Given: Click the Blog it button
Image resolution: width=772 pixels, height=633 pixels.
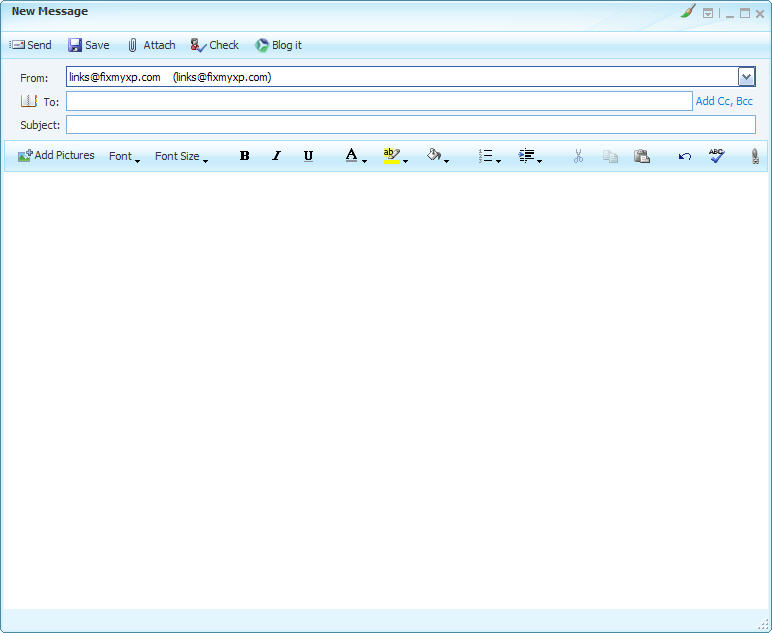Looking at the screenshot, I should point(278,45).
